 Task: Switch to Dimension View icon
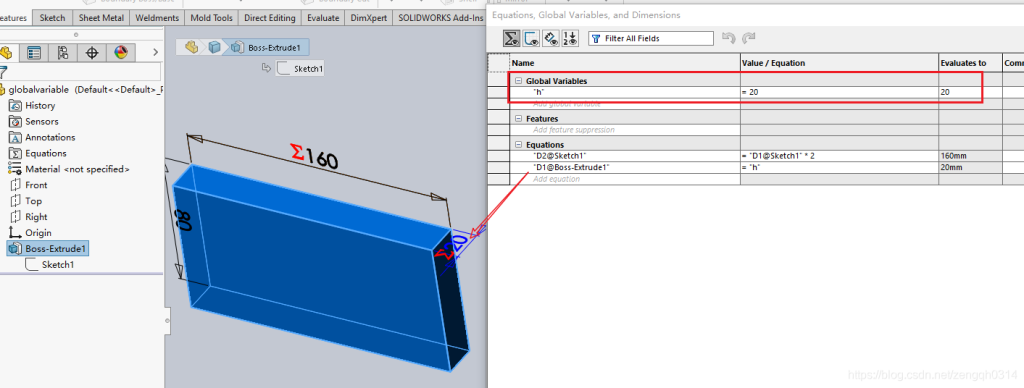[x=551, y=39]
